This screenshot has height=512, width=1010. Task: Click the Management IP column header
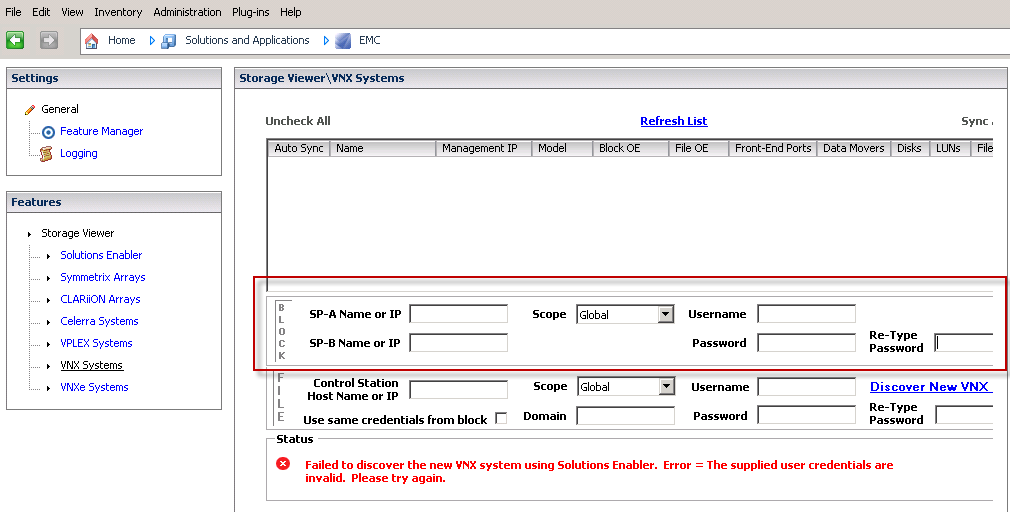pyautogui.click(x=484, y=148)
